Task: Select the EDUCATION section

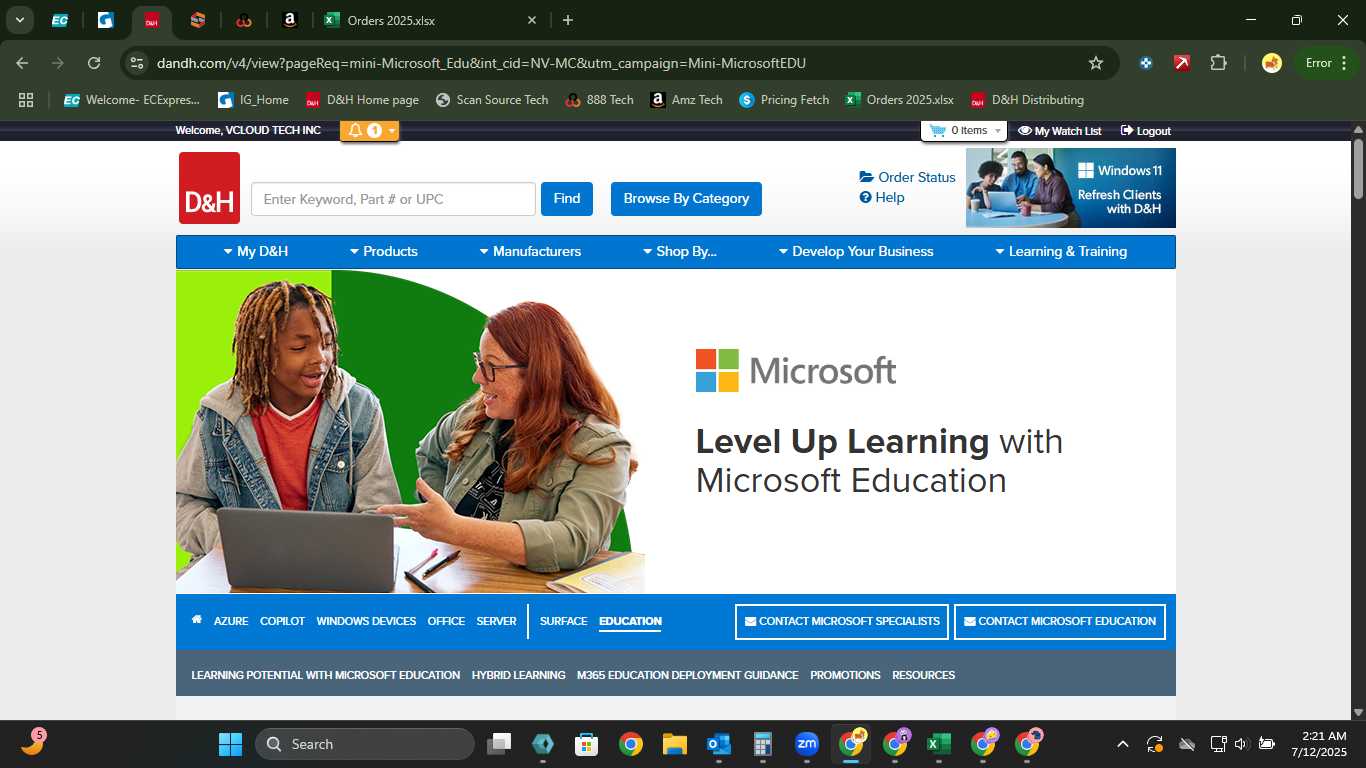Action: tap(630, 621)
